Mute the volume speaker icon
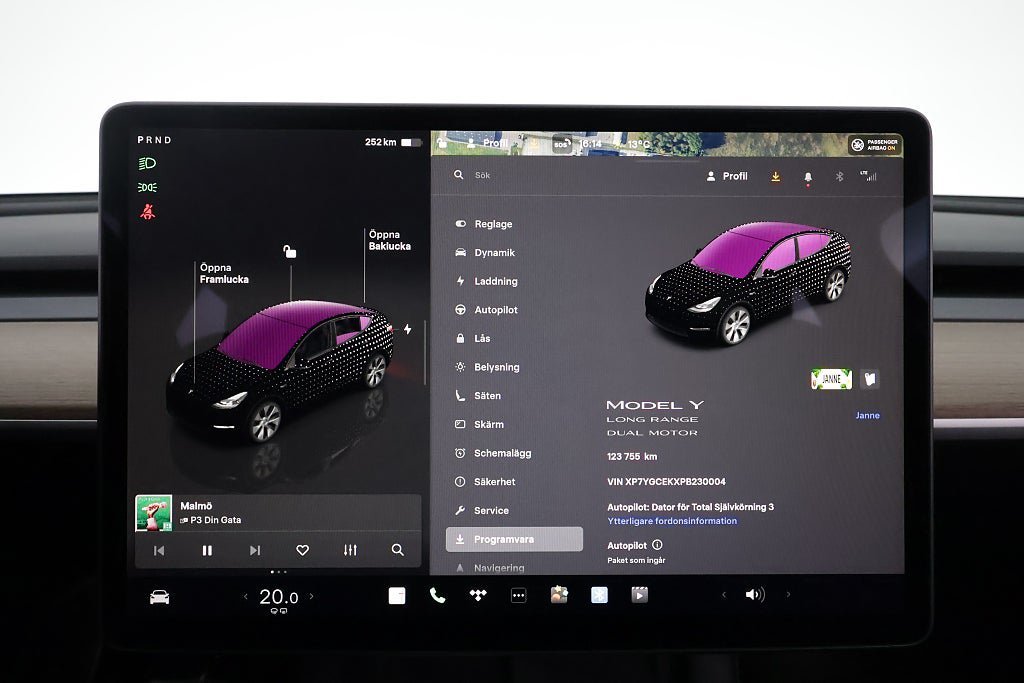1024x683 pixels. pos(754,595)
